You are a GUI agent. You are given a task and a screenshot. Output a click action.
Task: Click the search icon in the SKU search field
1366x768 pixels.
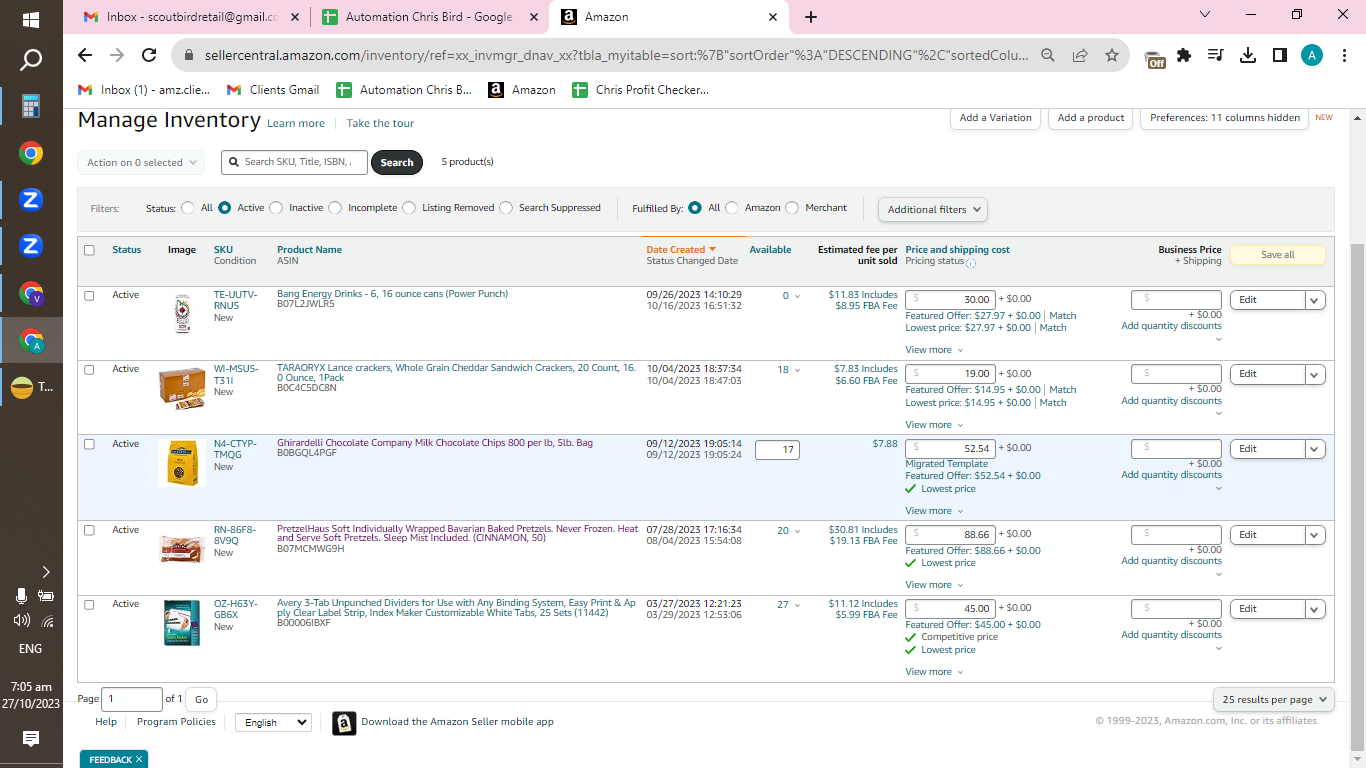[233, 162]
